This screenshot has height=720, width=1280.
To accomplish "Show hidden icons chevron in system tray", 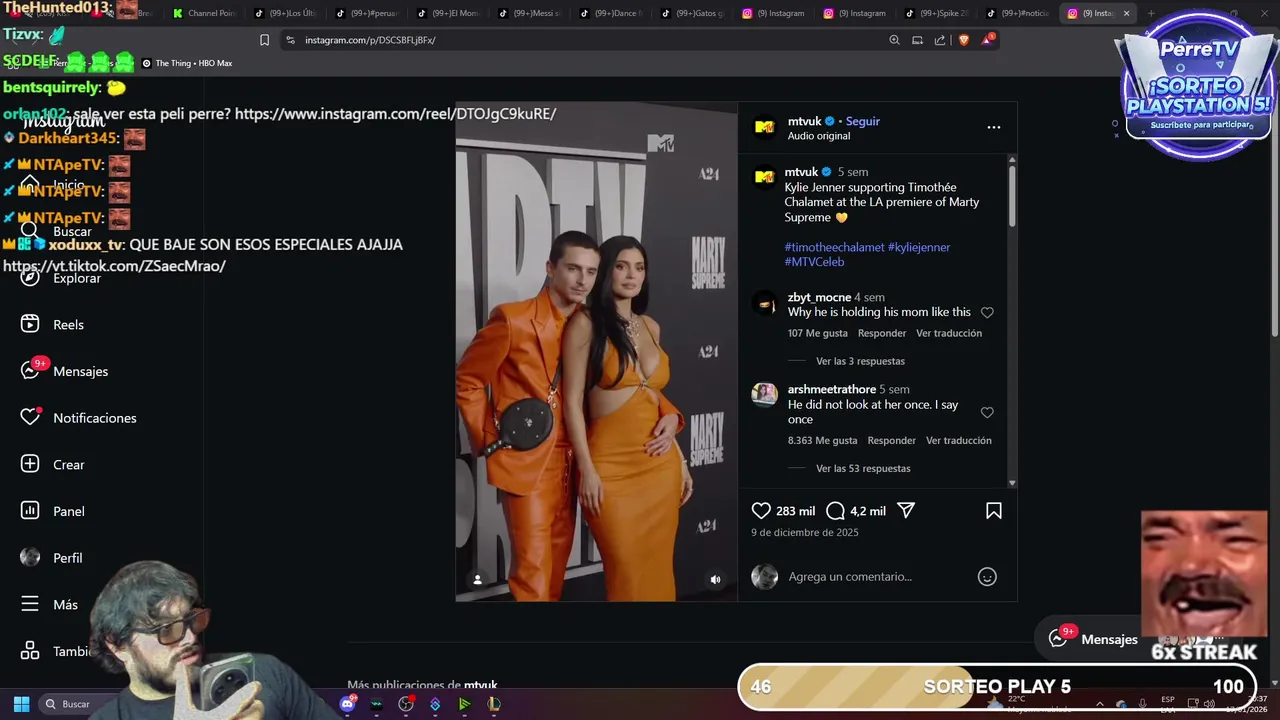I will click(x=1099, y=704).
